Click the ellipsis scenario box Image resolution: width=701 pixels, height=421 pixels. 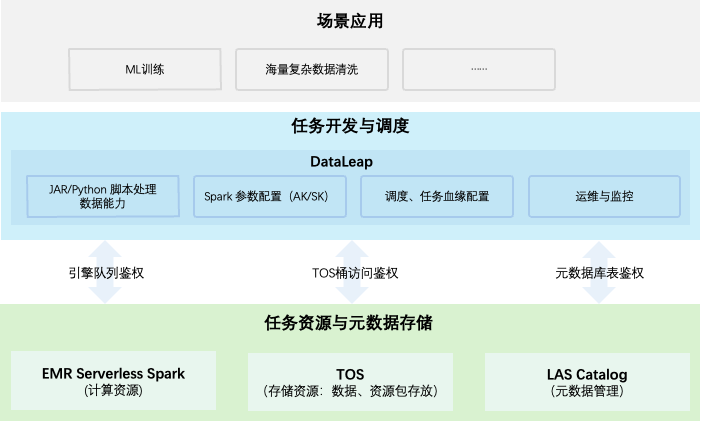click(479, 69)
